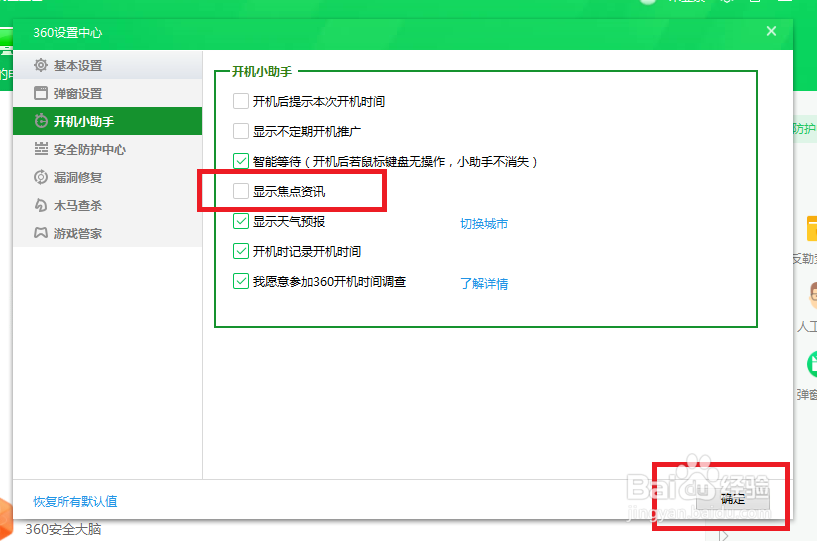
Task: Click 恢复所有默认值 link
Action: tap(76, 501)
